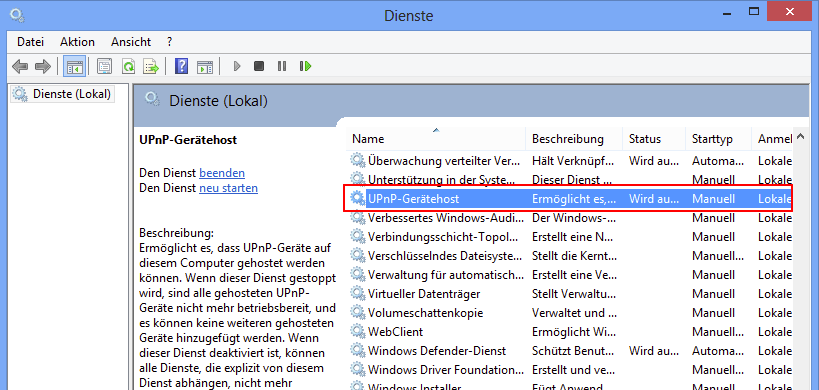
Task: Select the Windows Driver Foundation... service
Action: pos(446,370)
